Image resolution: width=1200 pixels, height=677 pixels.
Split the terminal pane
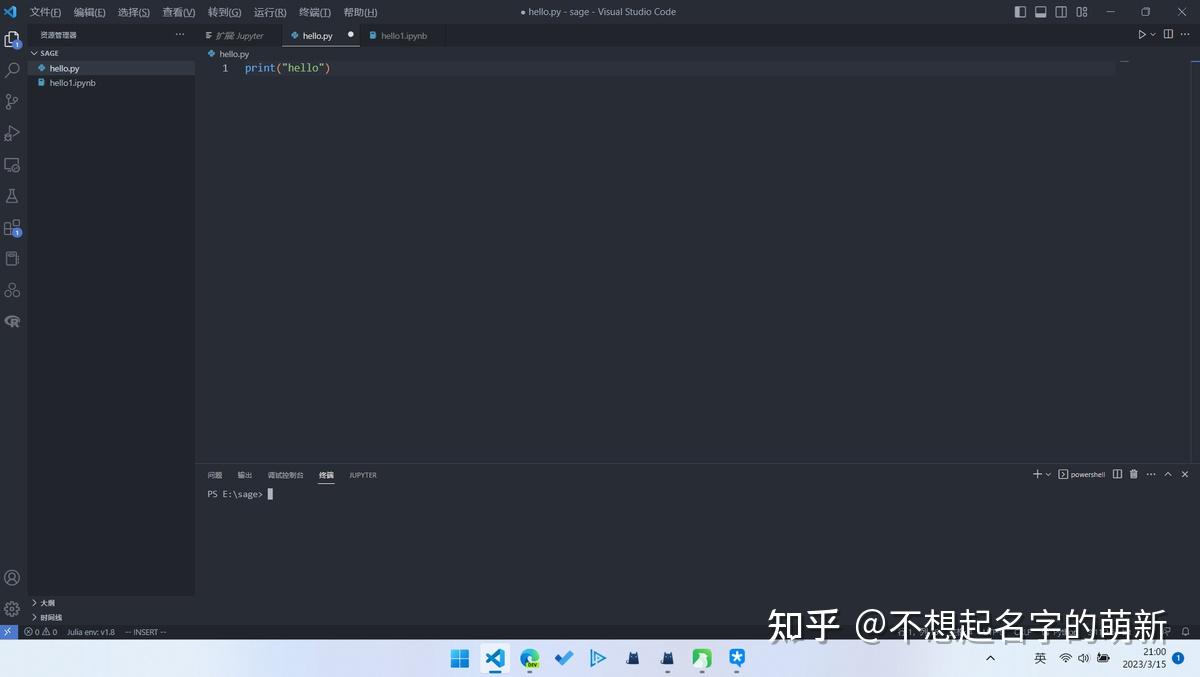1117,474
